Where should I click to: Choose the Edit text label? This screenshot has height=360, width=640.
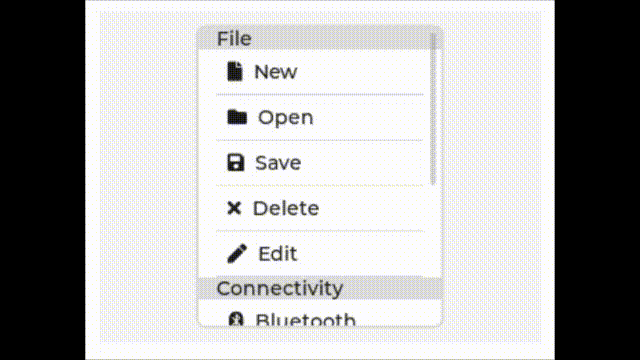[278, 253]
